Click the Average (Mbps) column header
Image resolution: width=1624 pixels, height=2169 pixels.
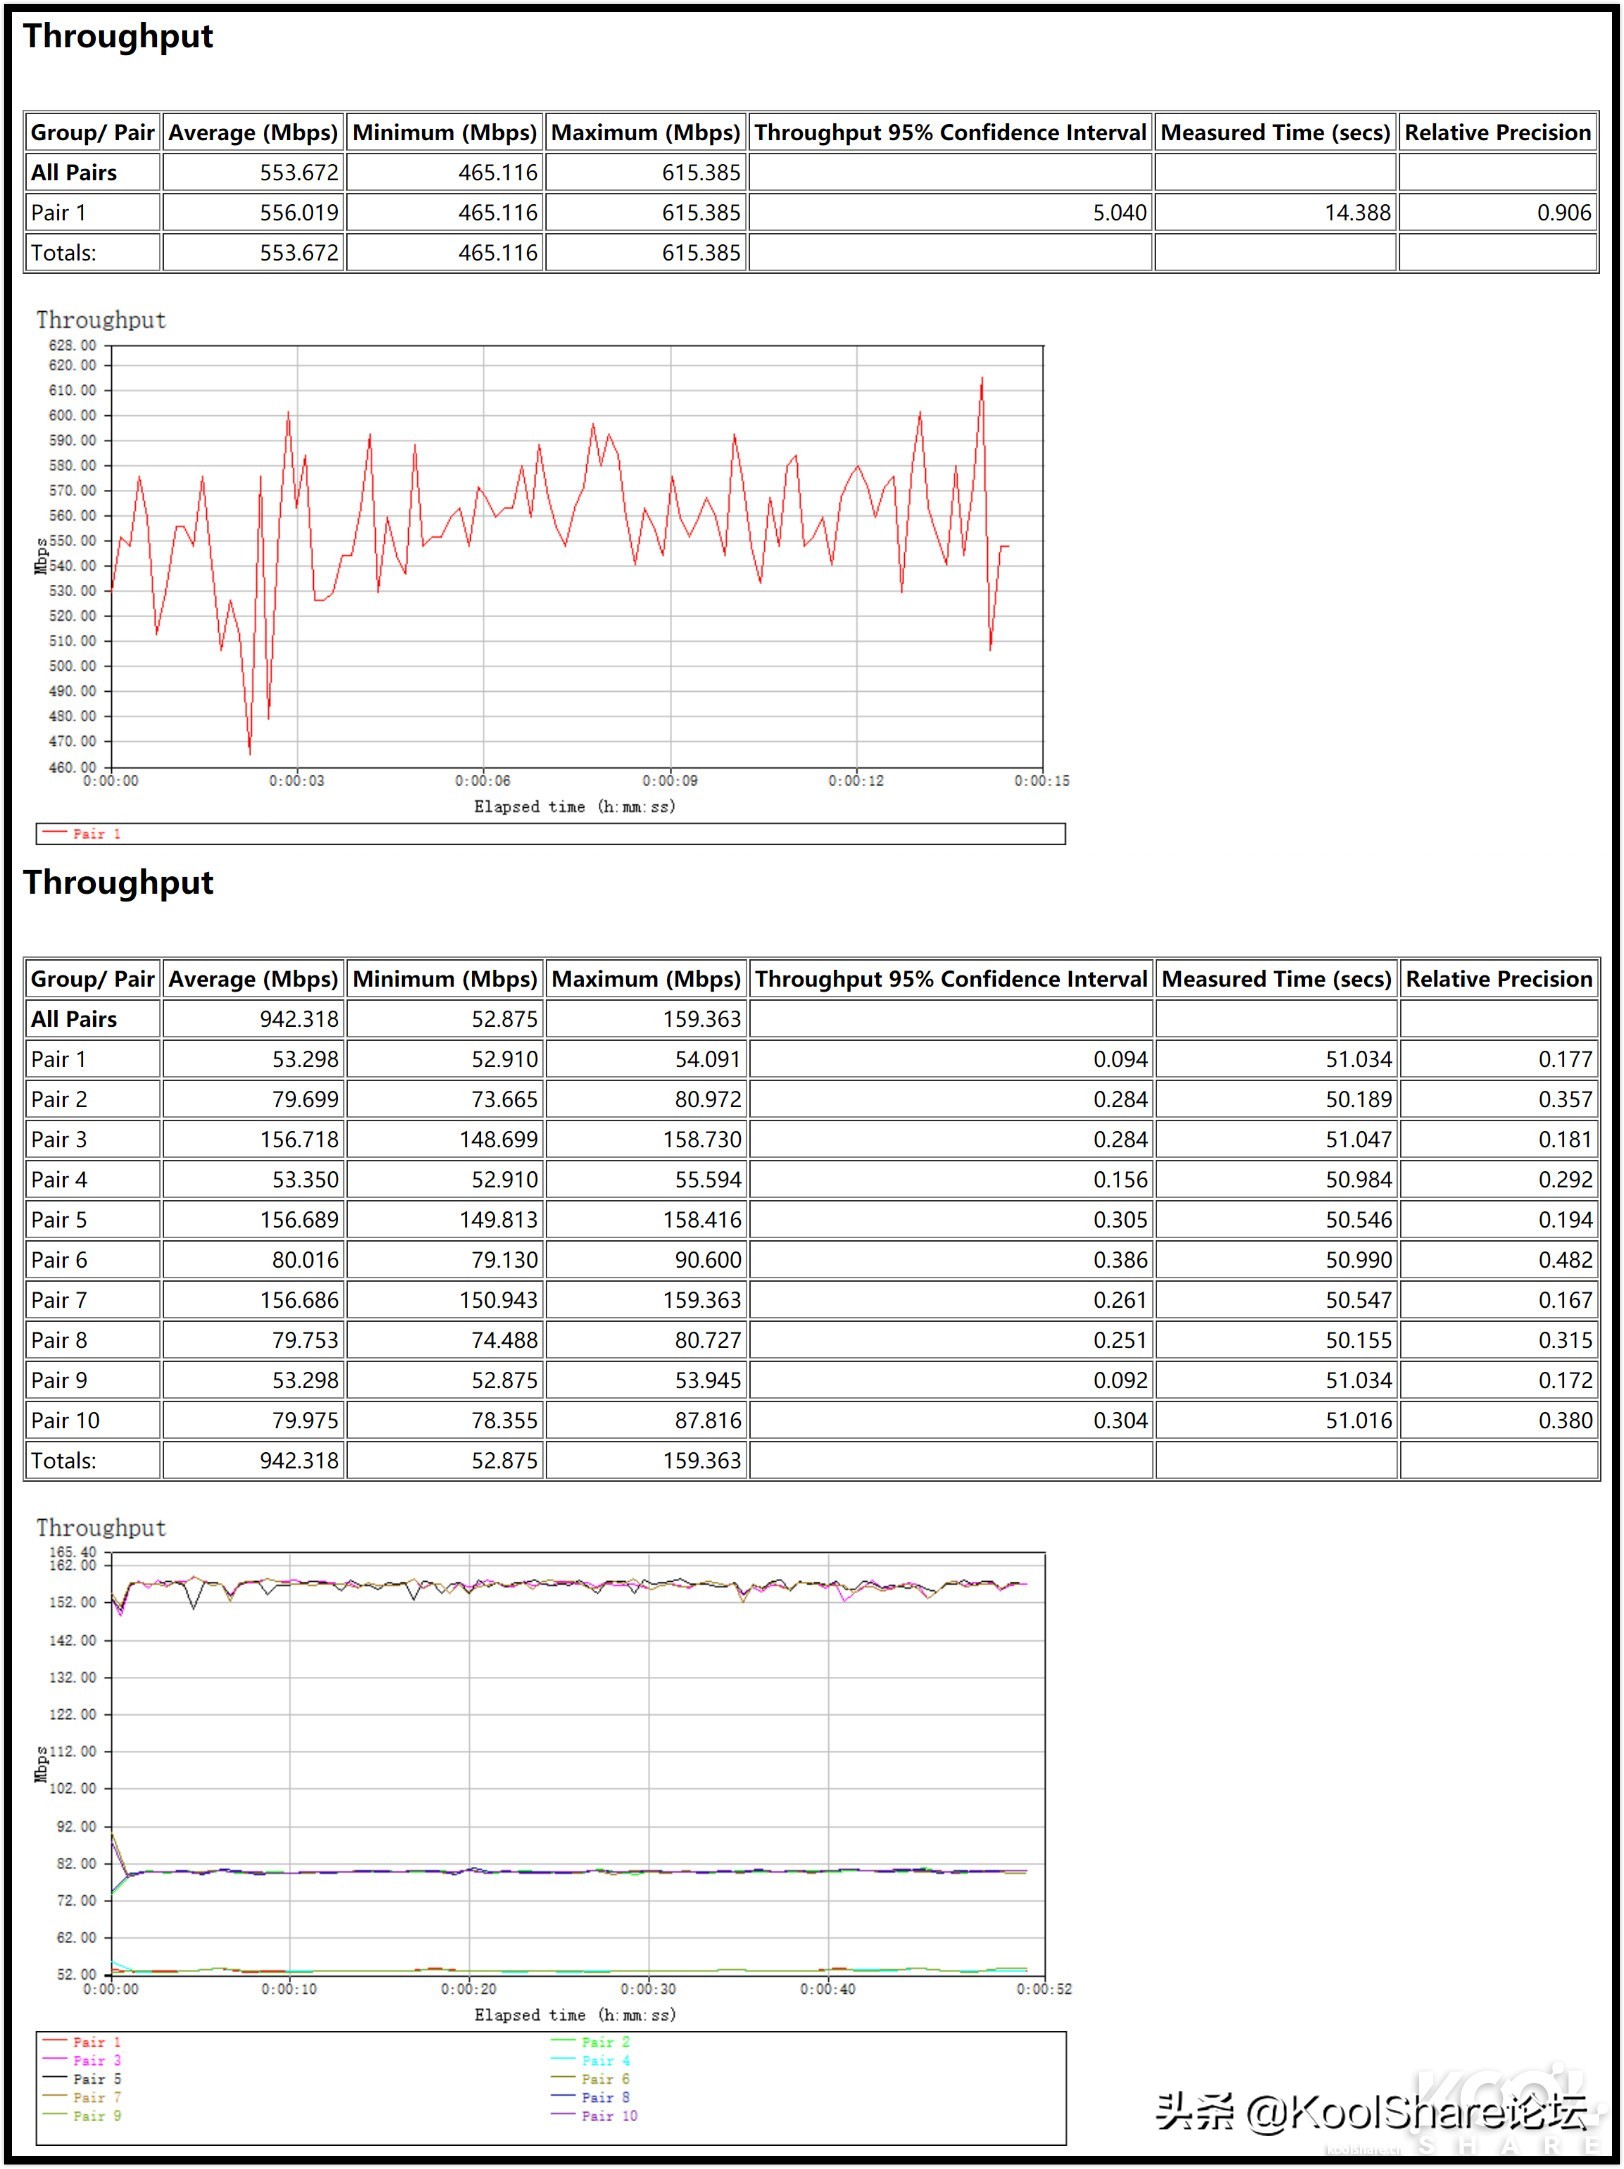point(253,131)
